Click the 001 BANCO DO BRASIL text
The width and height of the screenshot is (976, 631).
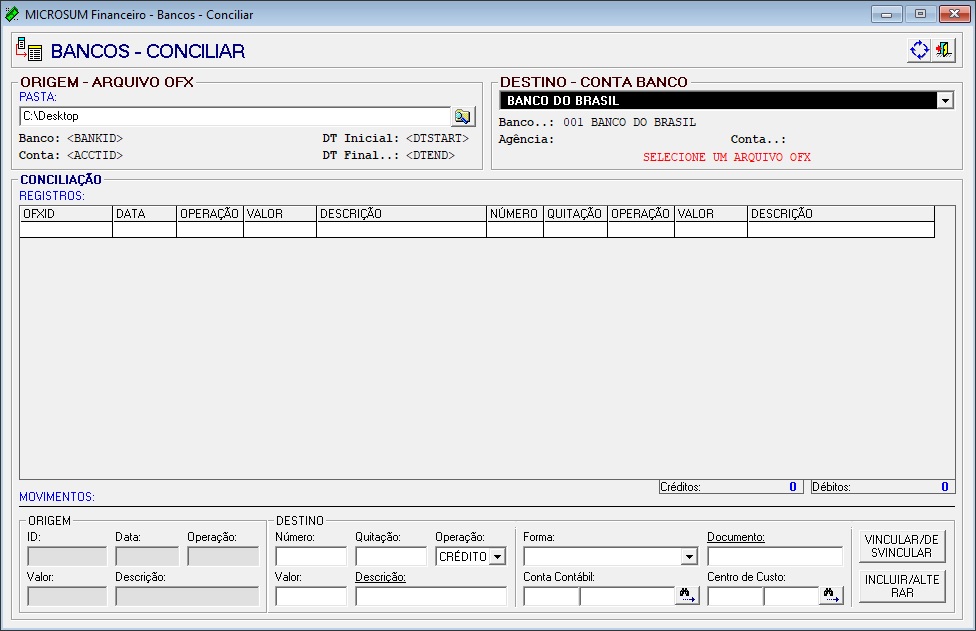click(x=629, y=122)
